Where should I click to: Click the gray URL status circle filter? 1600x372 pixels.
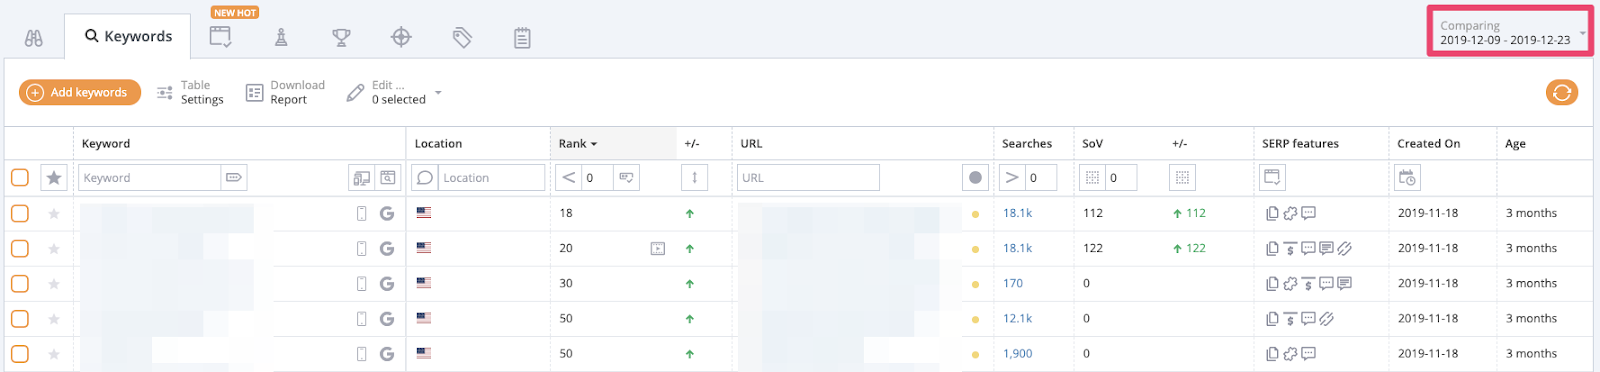975,178
